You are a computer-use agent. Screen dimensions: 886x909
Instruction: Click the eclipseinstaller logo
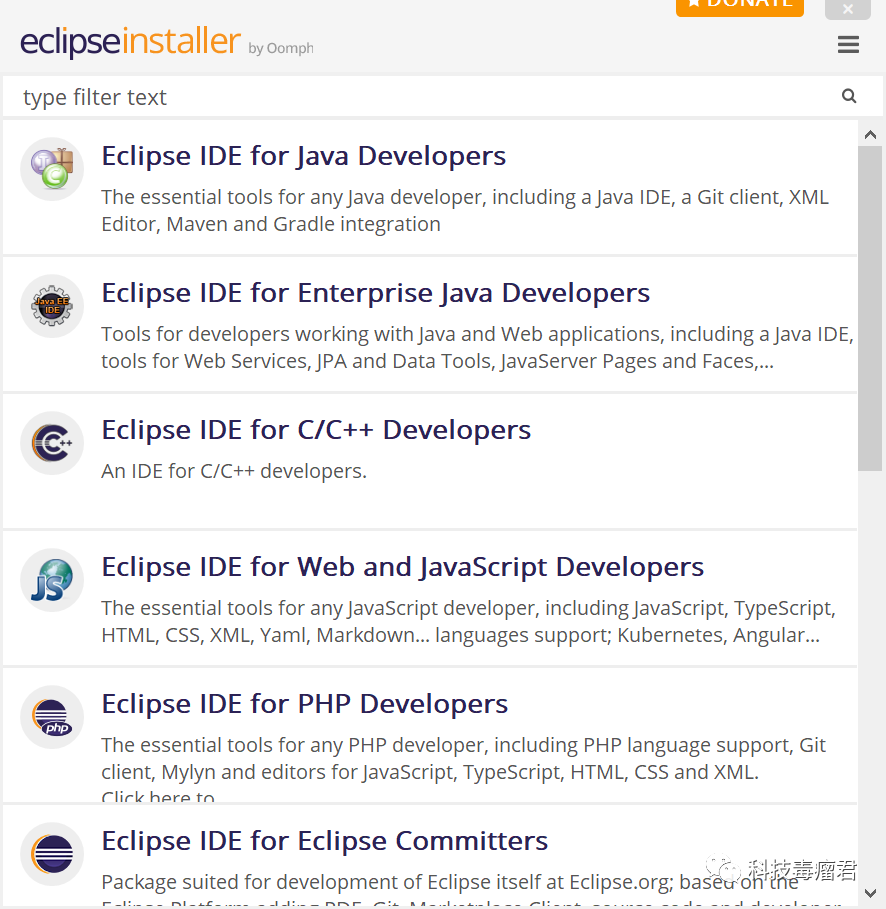[x=130, y=41]
